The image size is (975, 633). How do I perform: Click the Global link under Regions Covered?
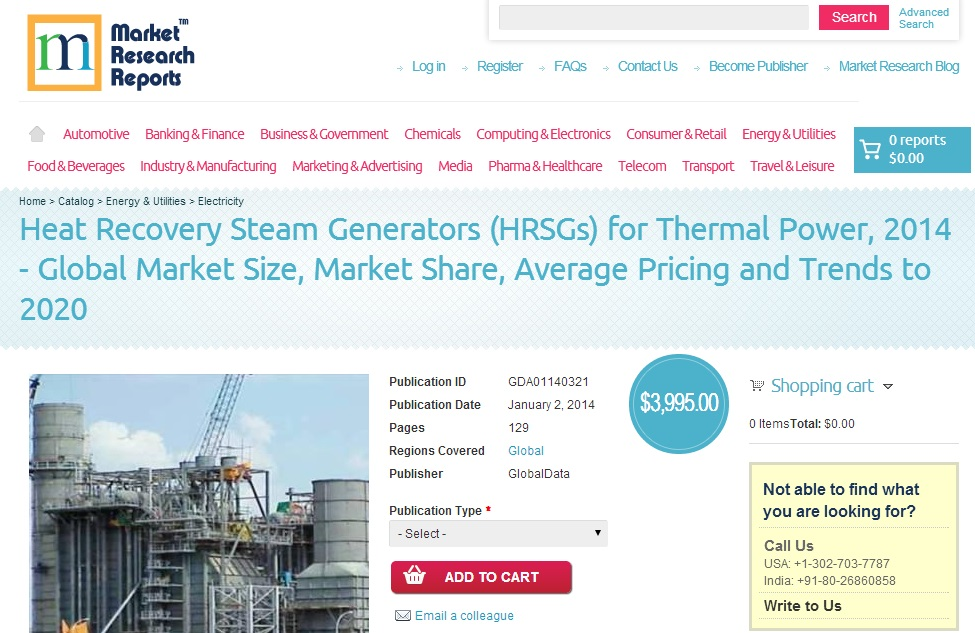point(525,450)
